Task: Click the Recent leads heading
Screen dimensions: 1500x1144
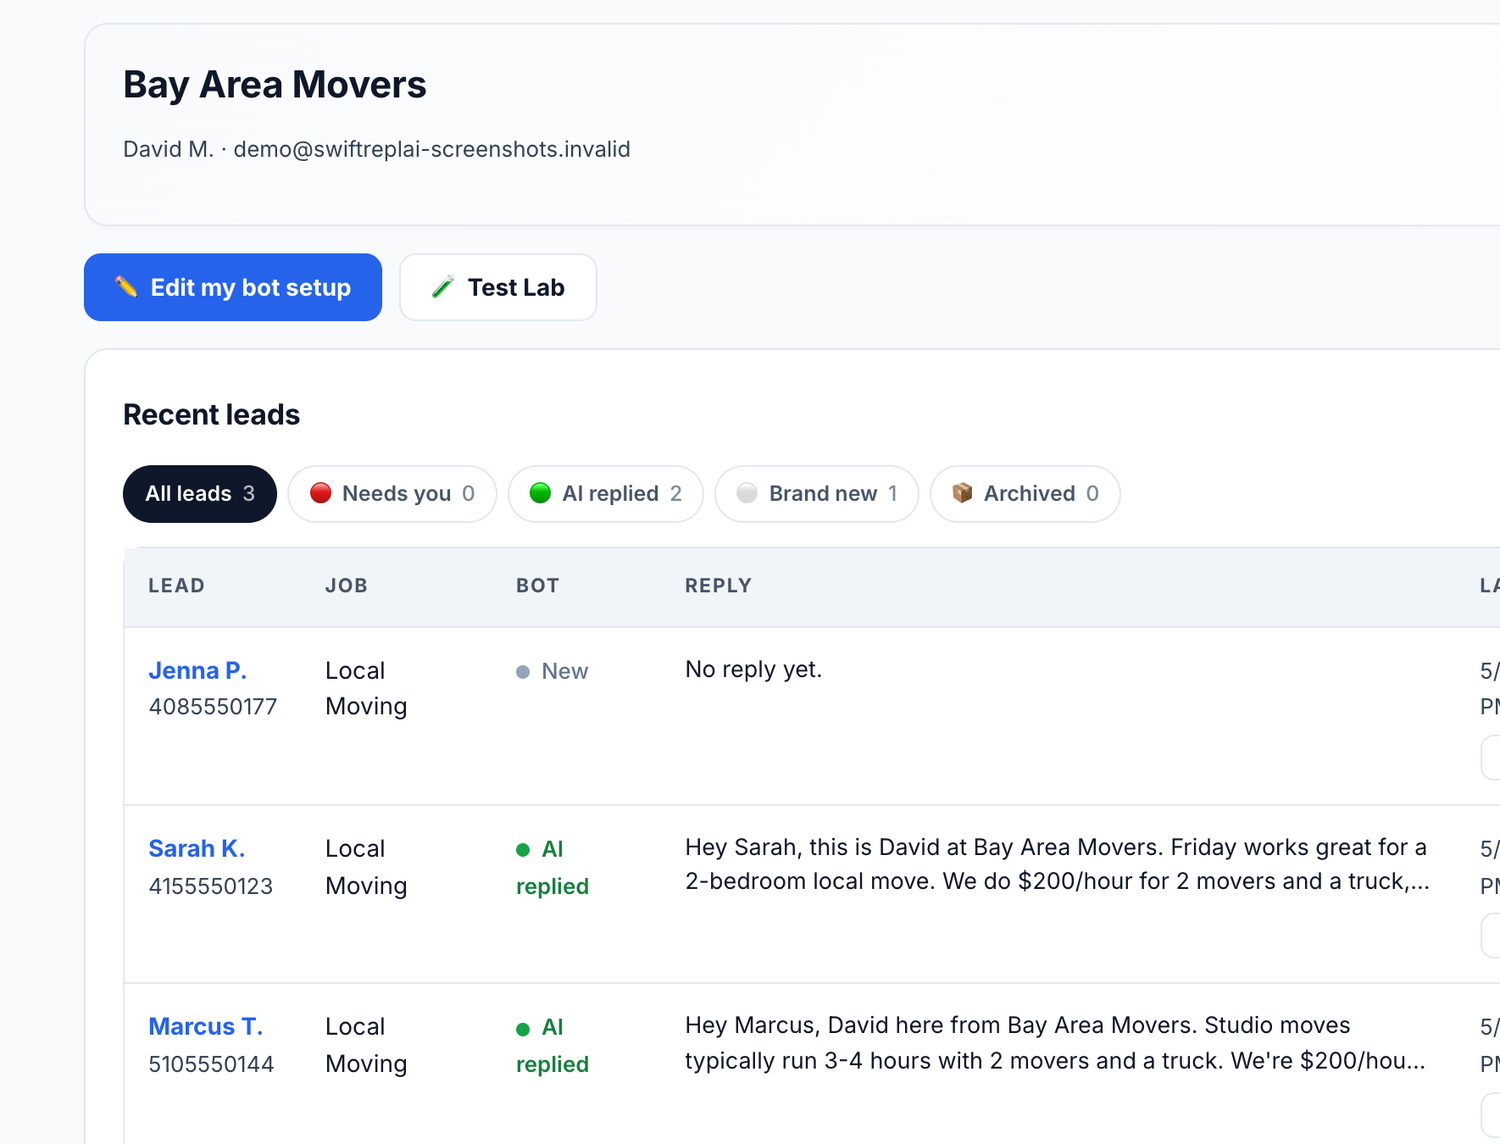Action: coord(212,415)
